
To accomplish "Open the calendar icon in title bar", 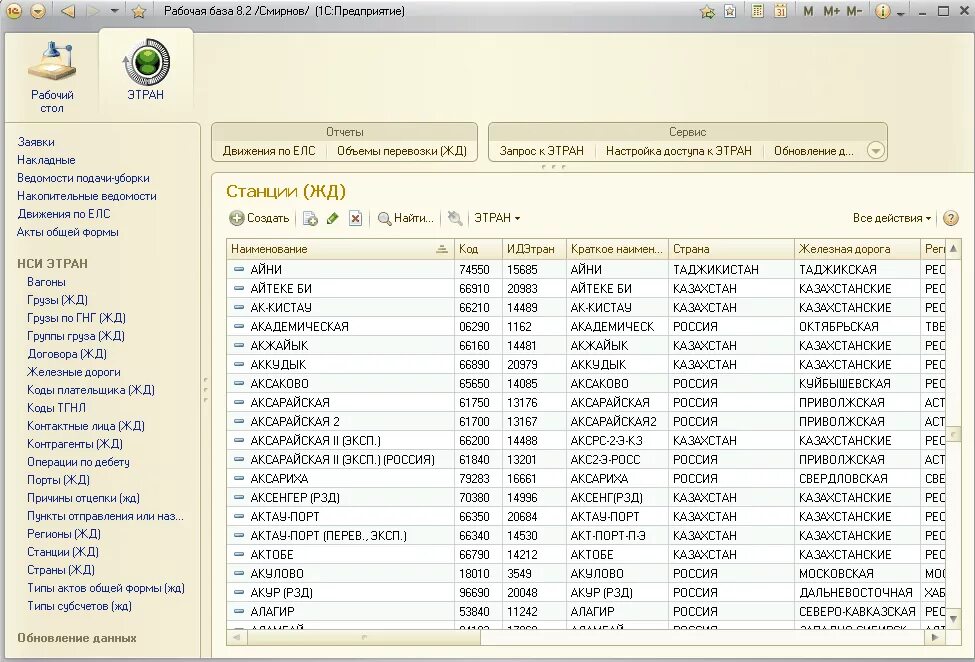I will click(x=780, y=11).
